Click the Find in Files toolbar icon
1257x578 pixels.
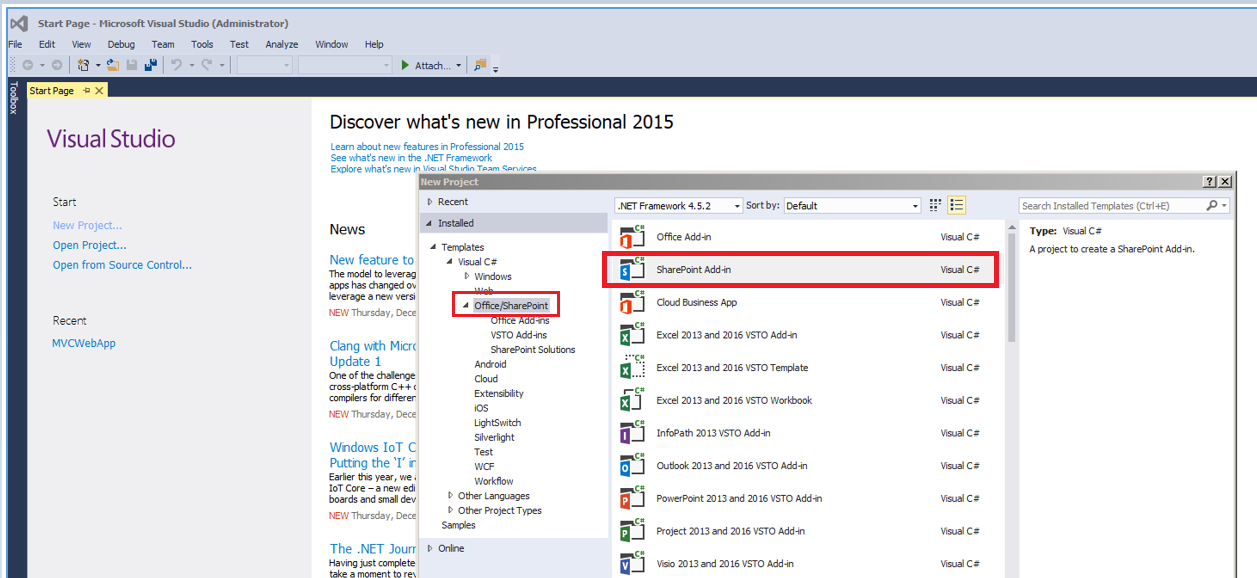[480, 65]
